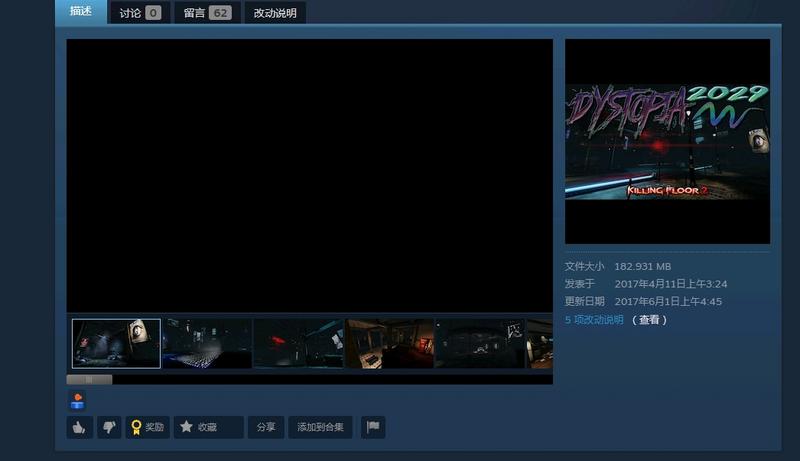
Task: Click the main black media viewer
Action: click(x=310, y=175)
